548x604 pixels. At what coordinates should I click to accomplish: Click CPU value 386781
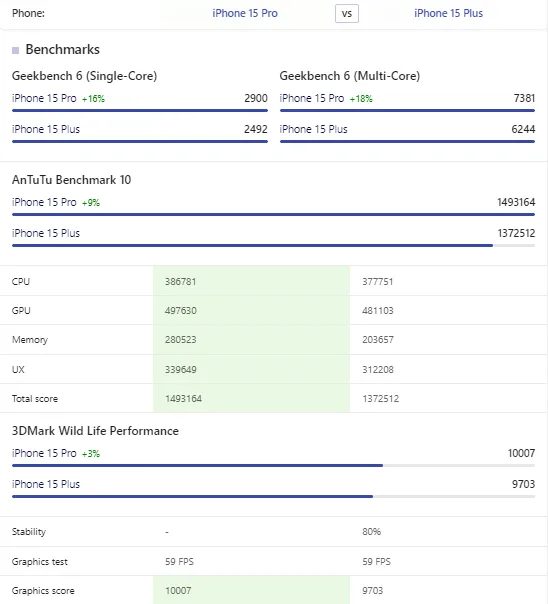tap(181, 282)
